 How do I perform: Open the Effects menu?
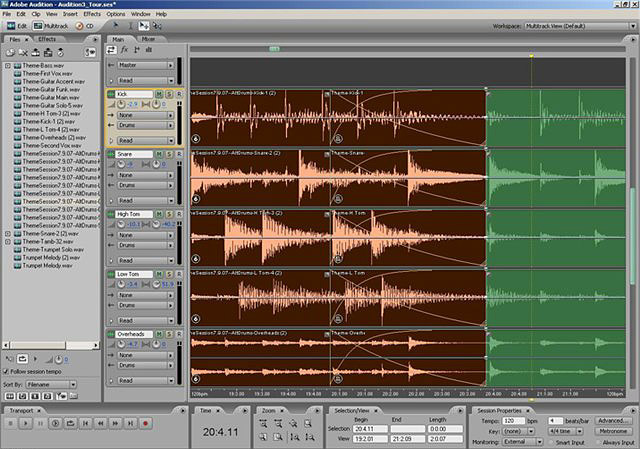pos(92,14)
